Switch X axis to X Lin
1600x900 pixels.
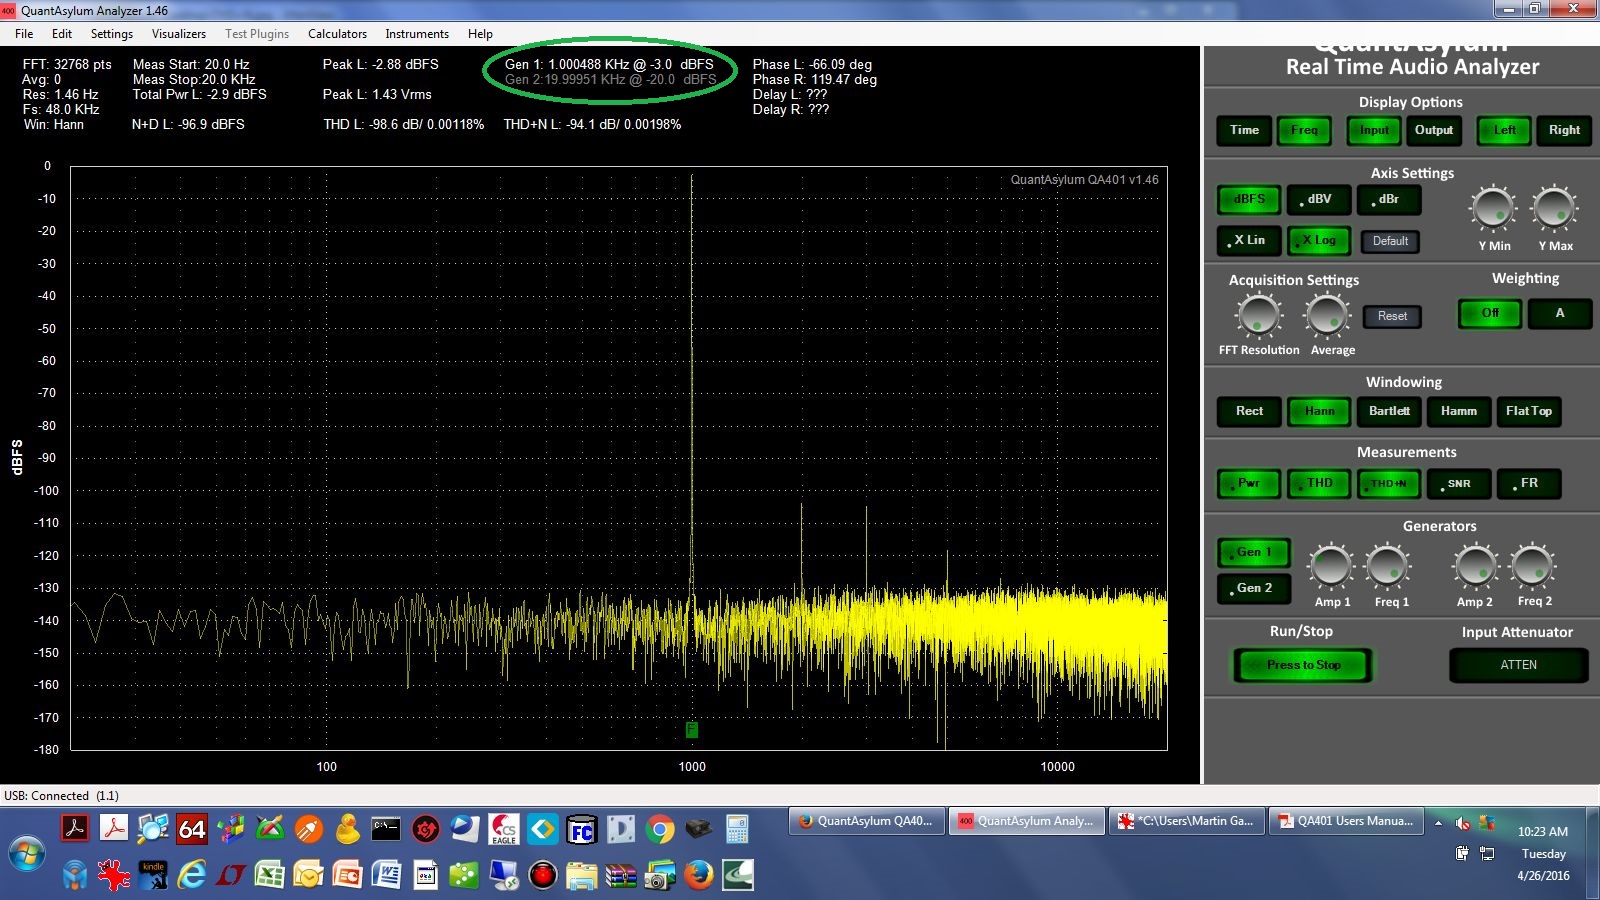pos(1249,240)
